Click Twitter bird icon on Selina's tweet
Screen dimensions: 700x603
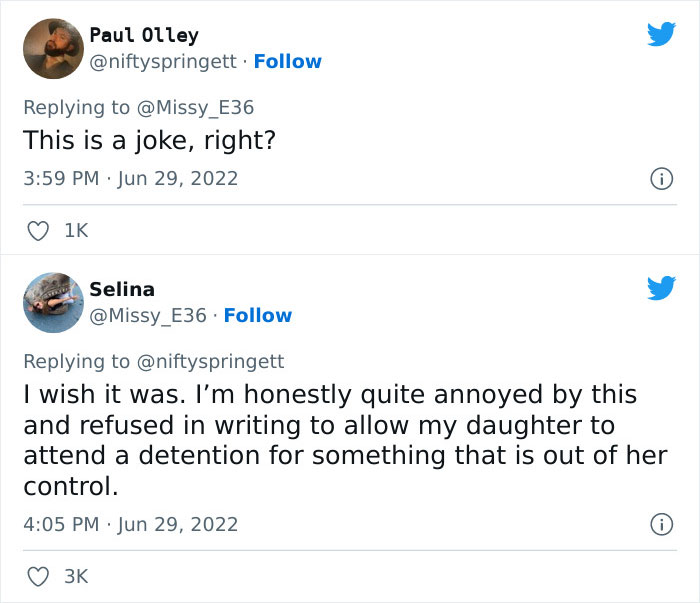point(660,289)
